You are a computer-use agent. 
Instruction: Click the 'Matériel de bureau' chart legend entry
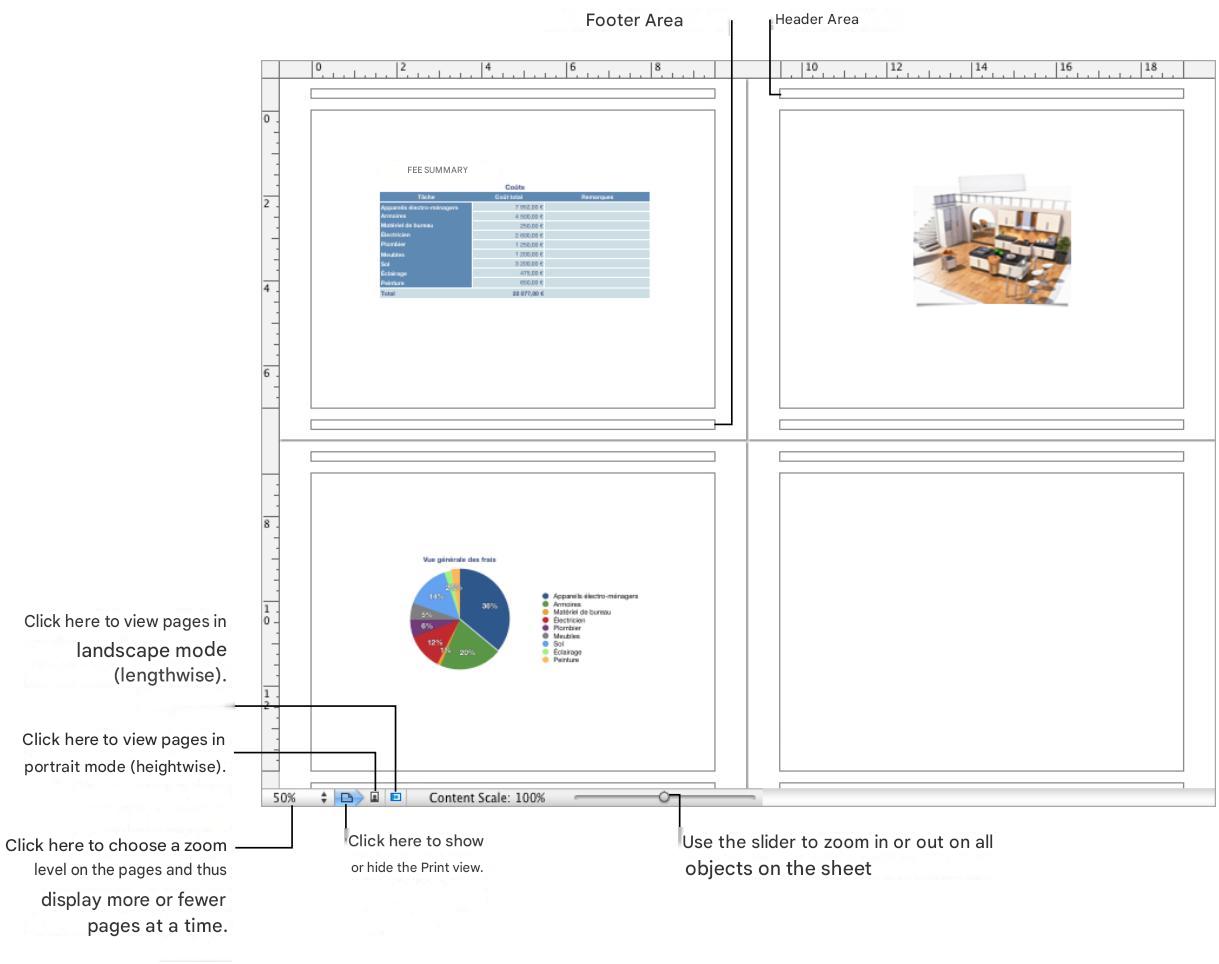pos(577,612)
